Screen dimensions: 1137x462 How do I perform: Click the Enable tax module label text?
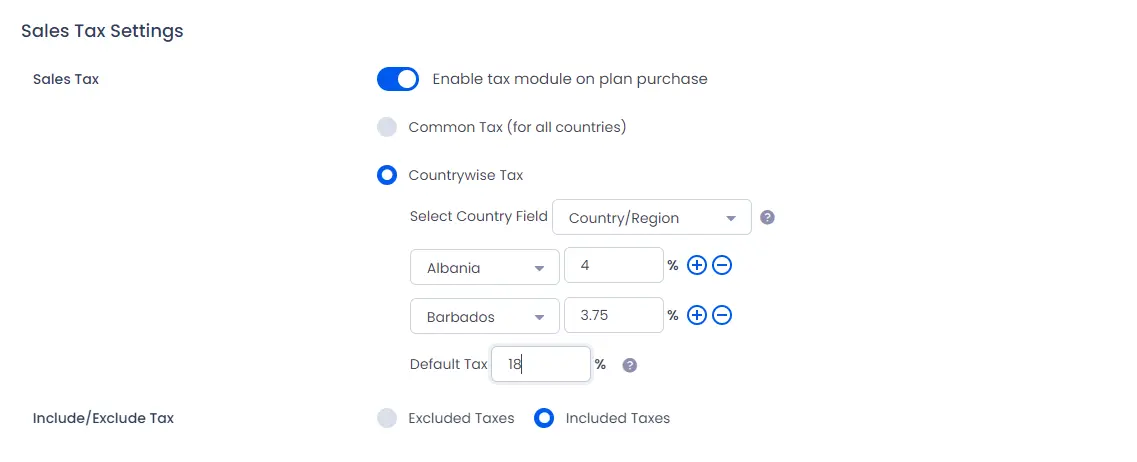pyautogui.click(x=570, y=79)
